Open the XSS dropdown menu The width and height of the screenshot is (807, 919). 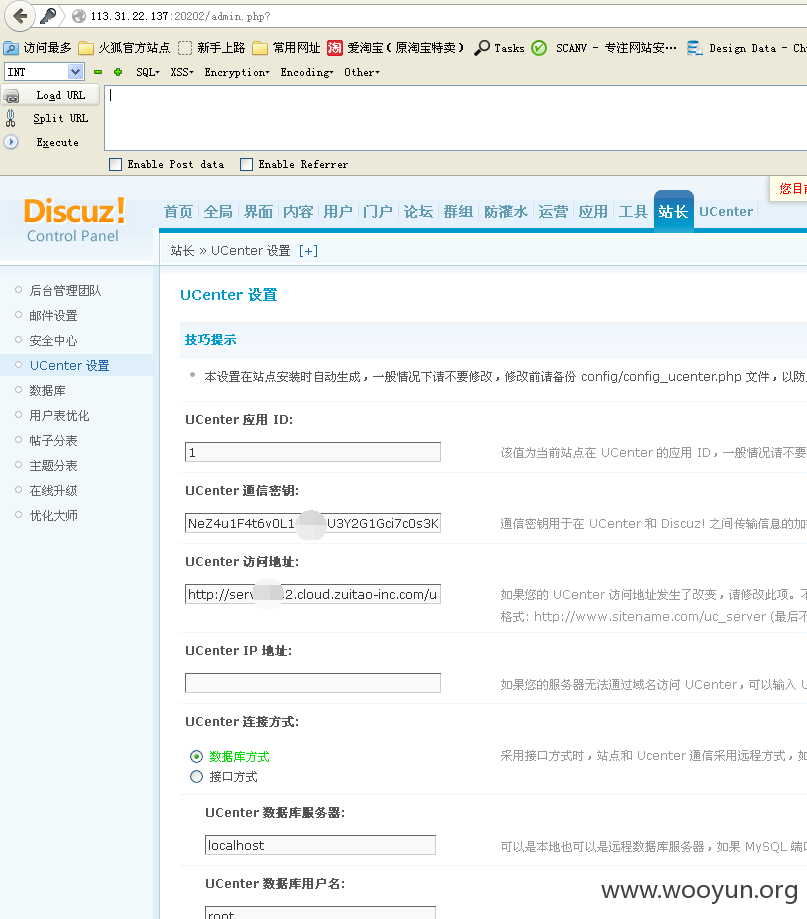(182, 72)
